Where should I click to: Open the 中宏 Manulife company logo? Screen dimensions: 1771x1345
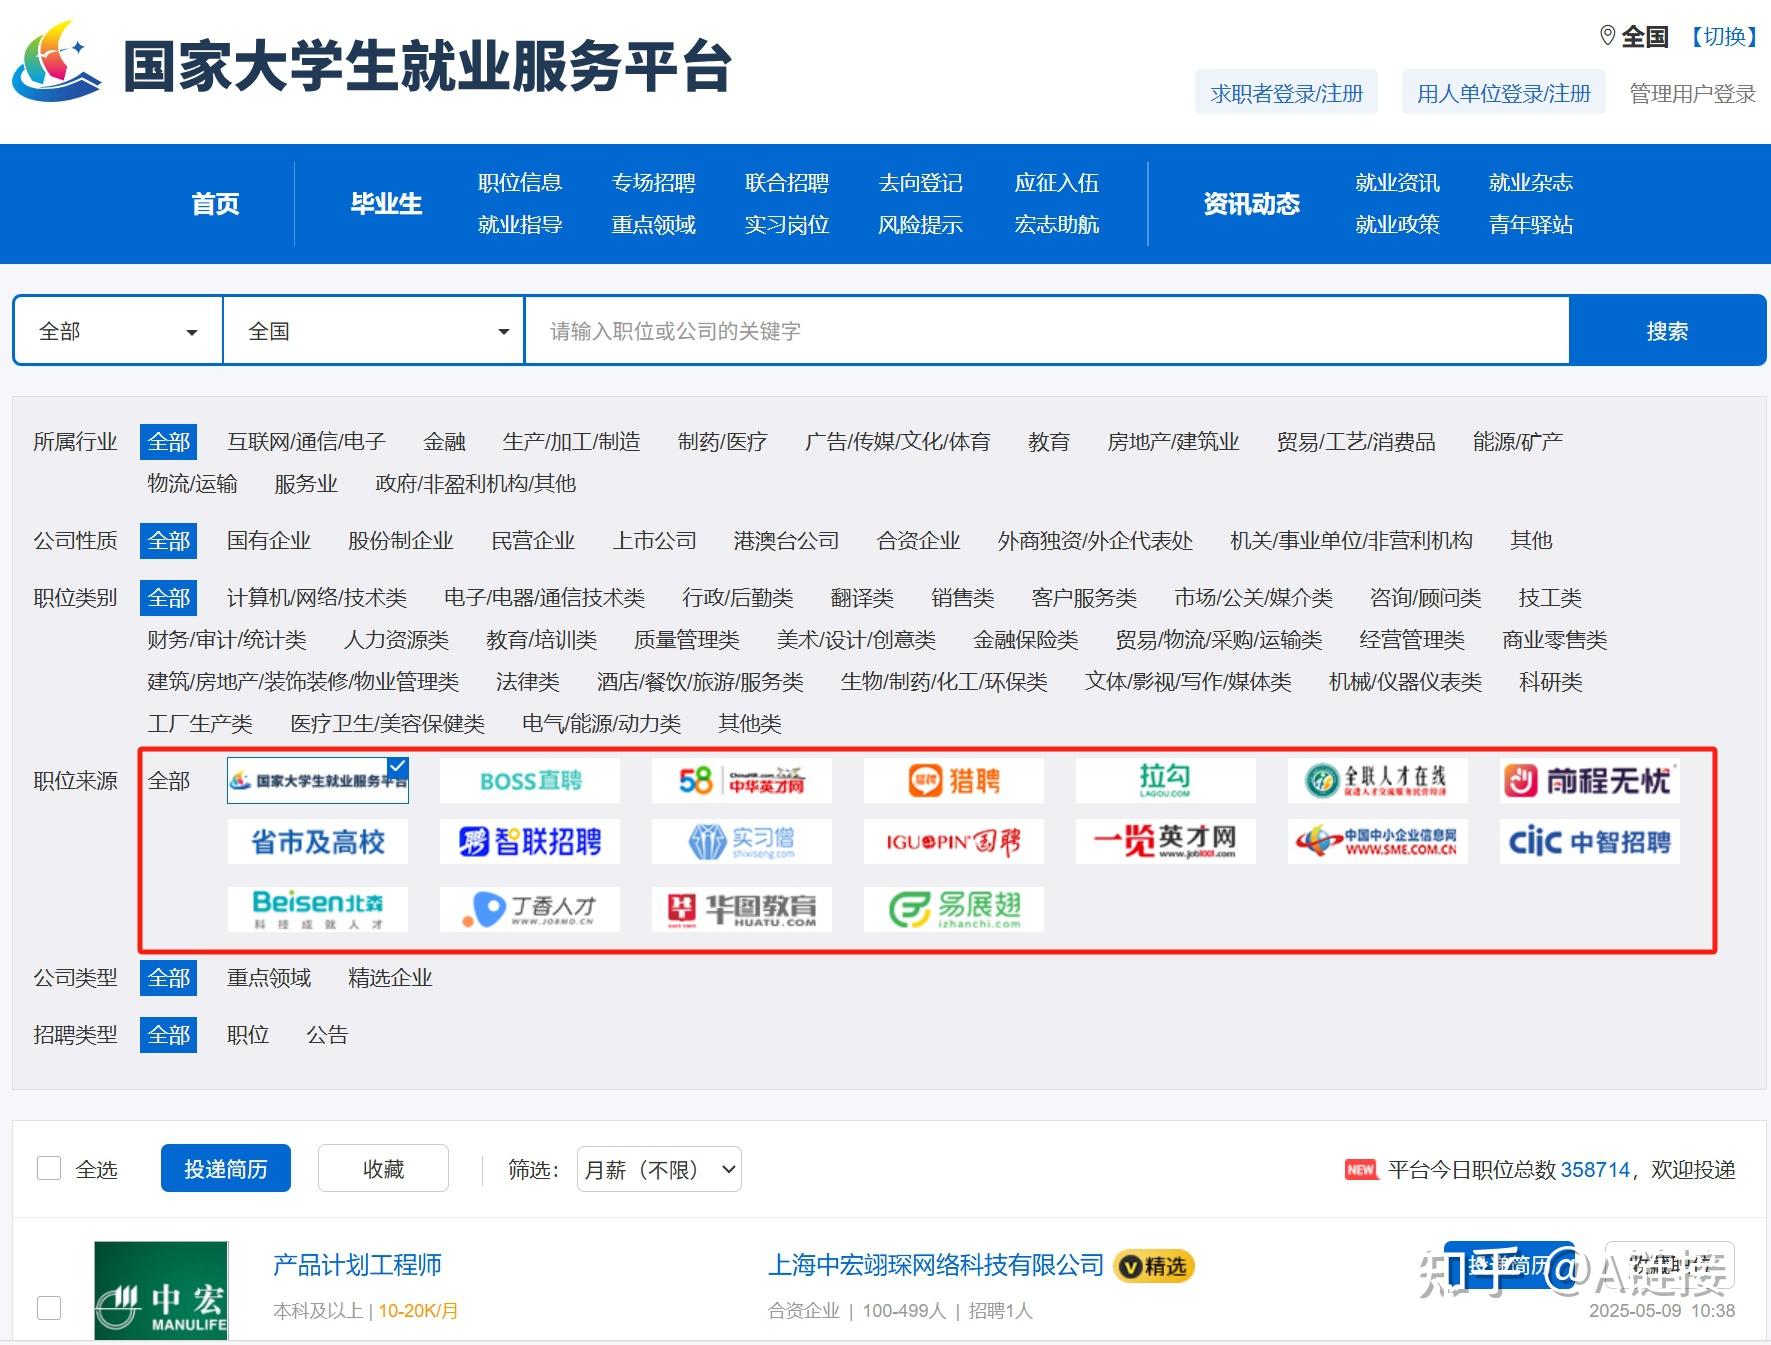[161, 1291]
